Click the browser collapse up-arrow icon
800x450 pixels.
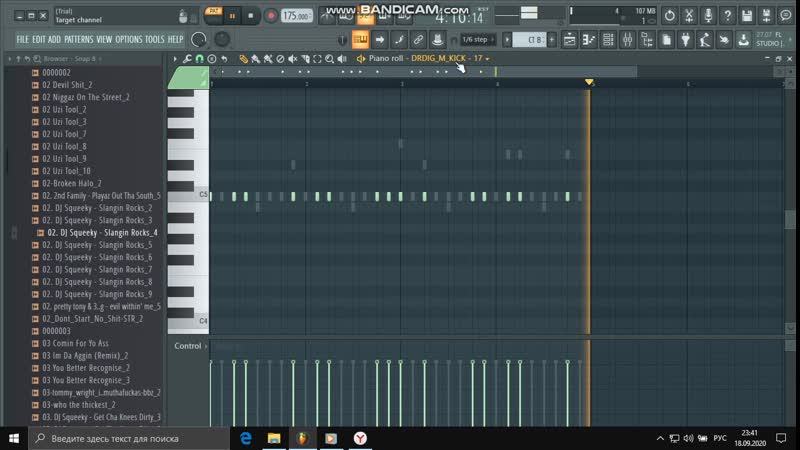(18, 59)
